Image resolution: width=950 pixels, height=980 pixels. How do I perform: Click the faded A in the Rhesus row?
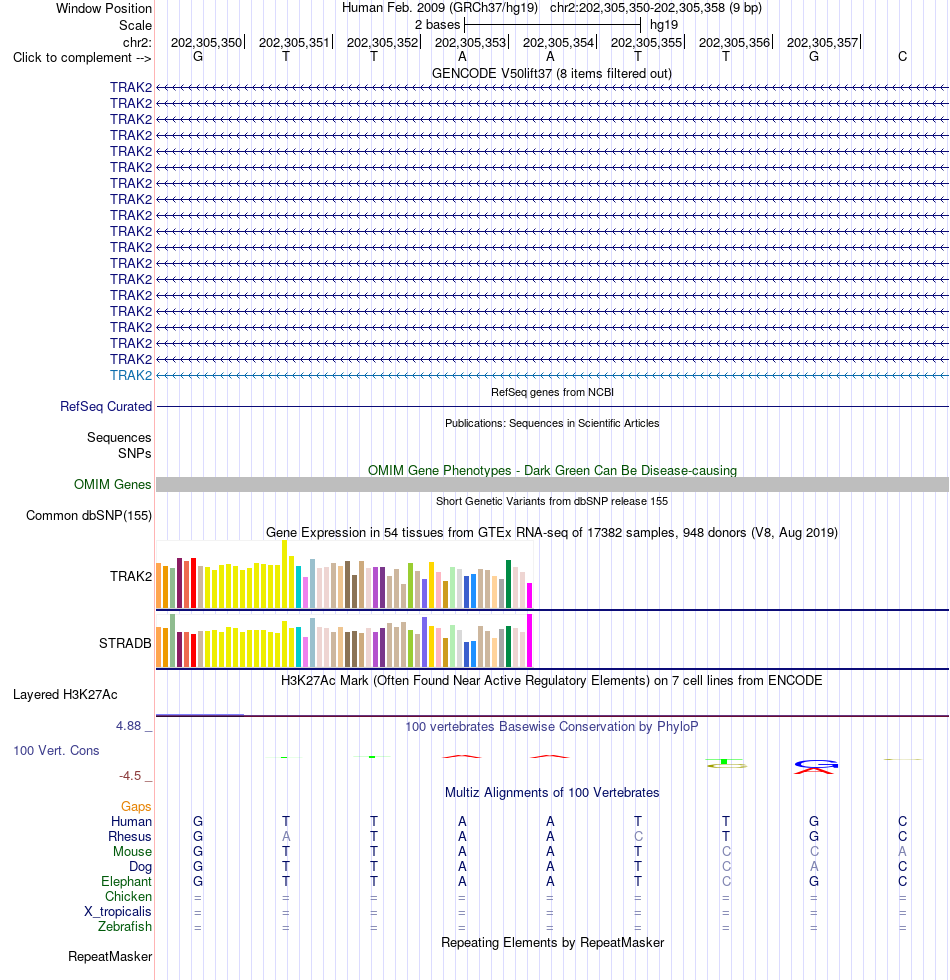pyautogui.click(x=286, y=836)
